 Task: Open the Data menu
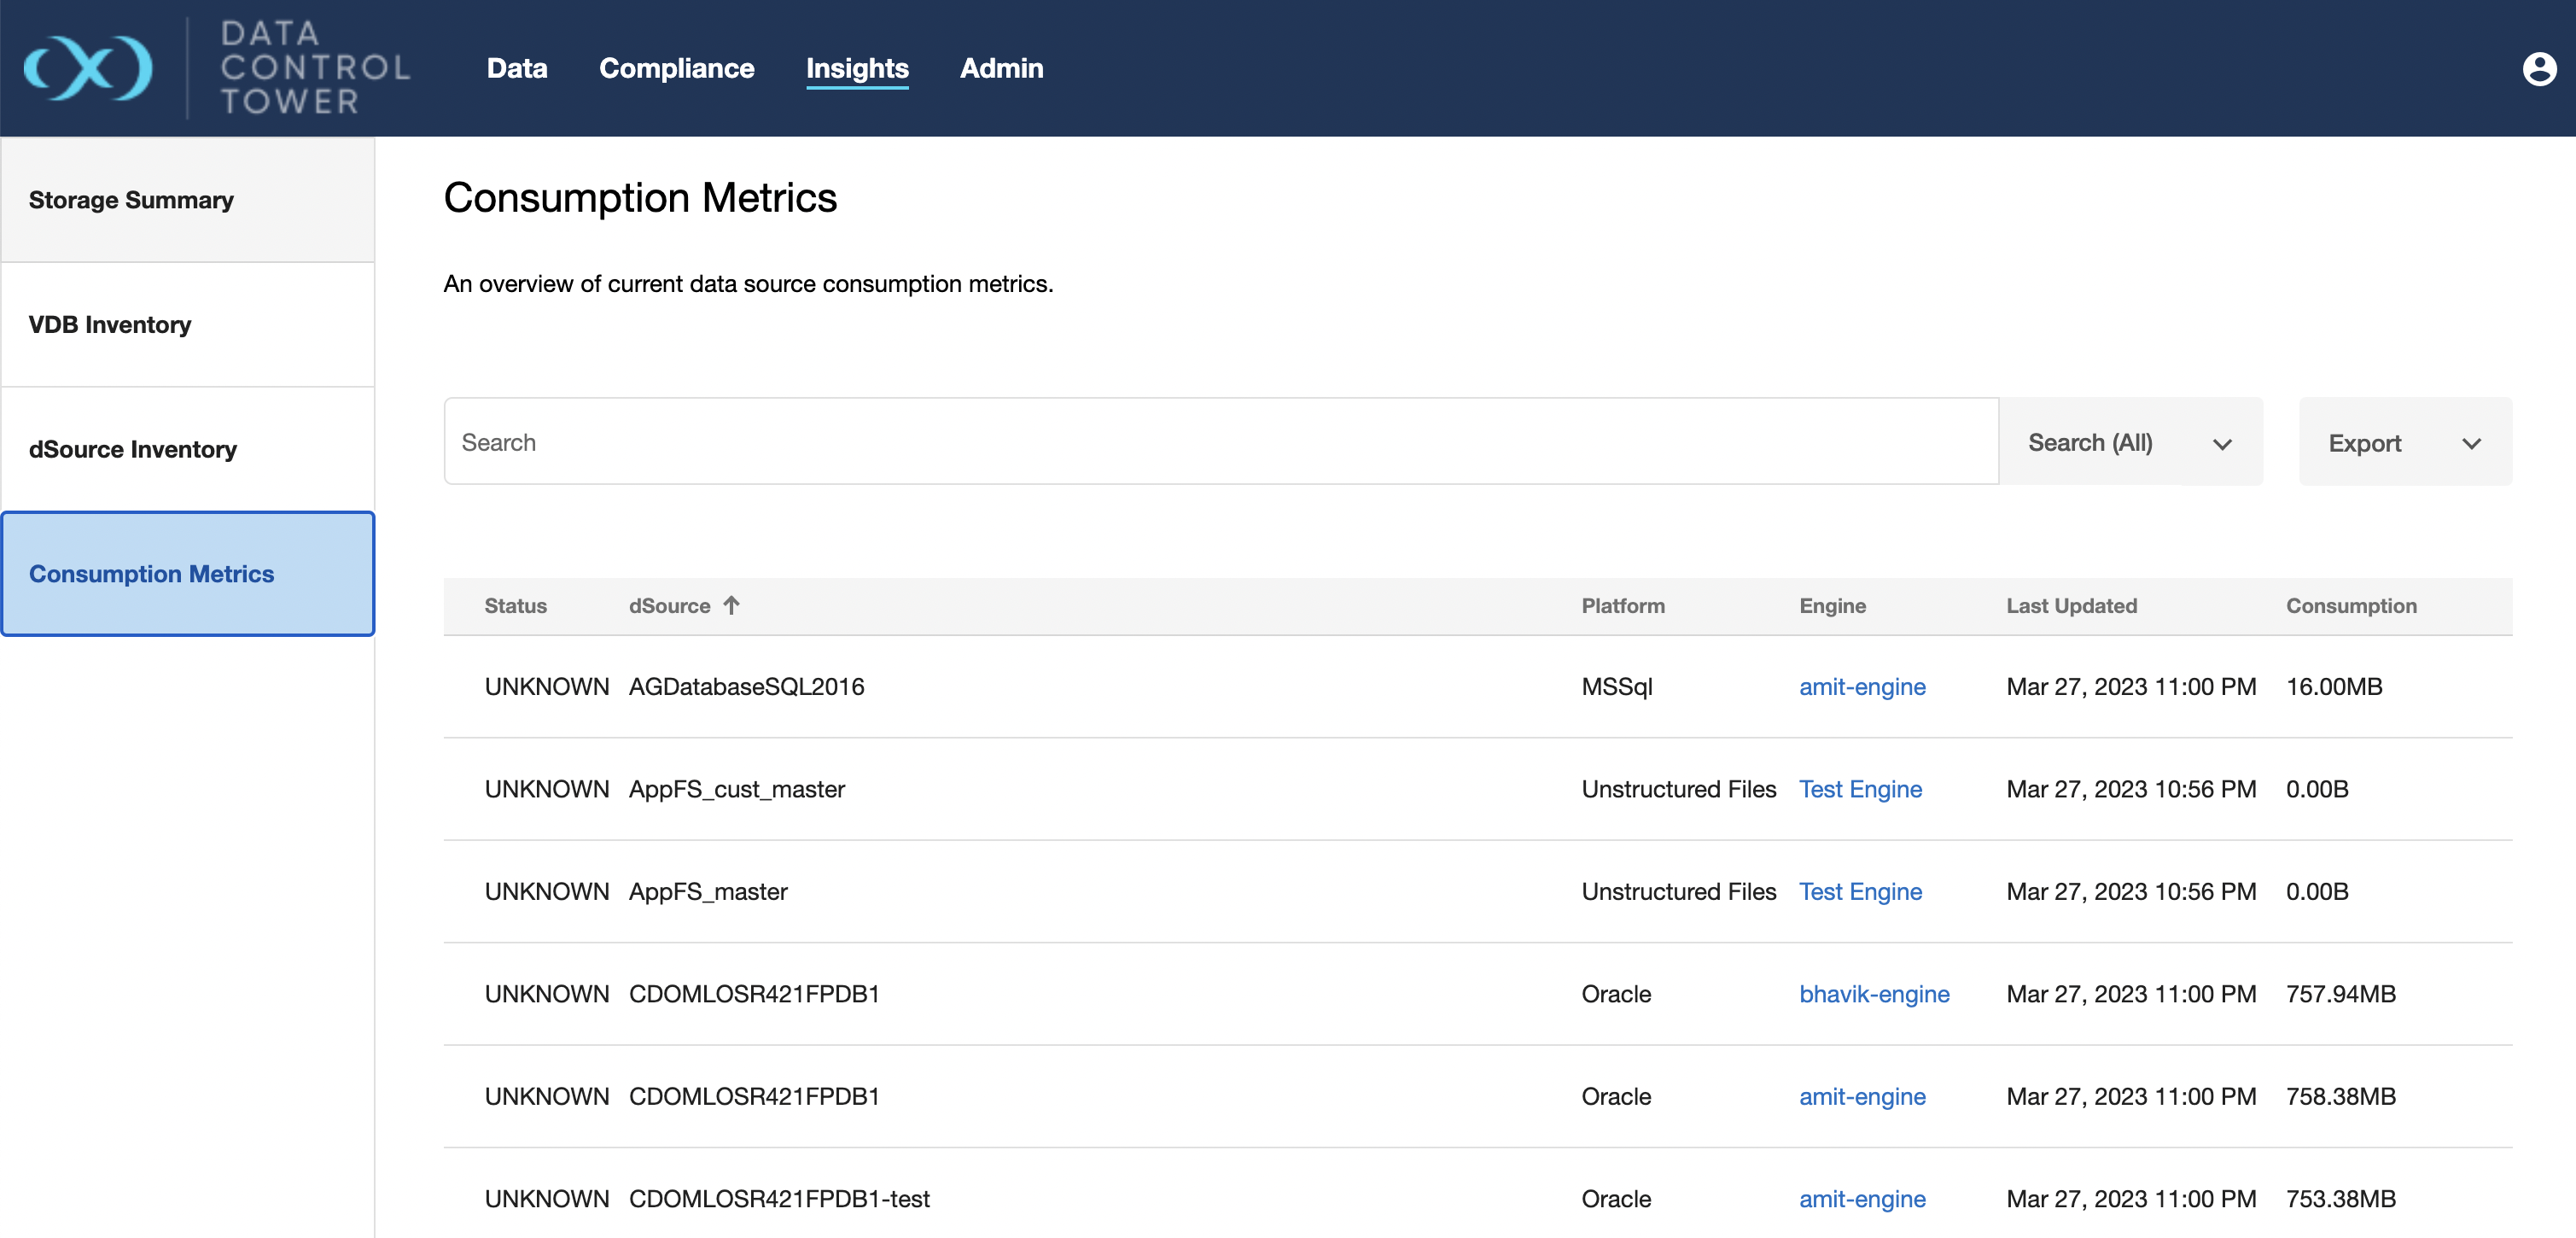point(517,68)
